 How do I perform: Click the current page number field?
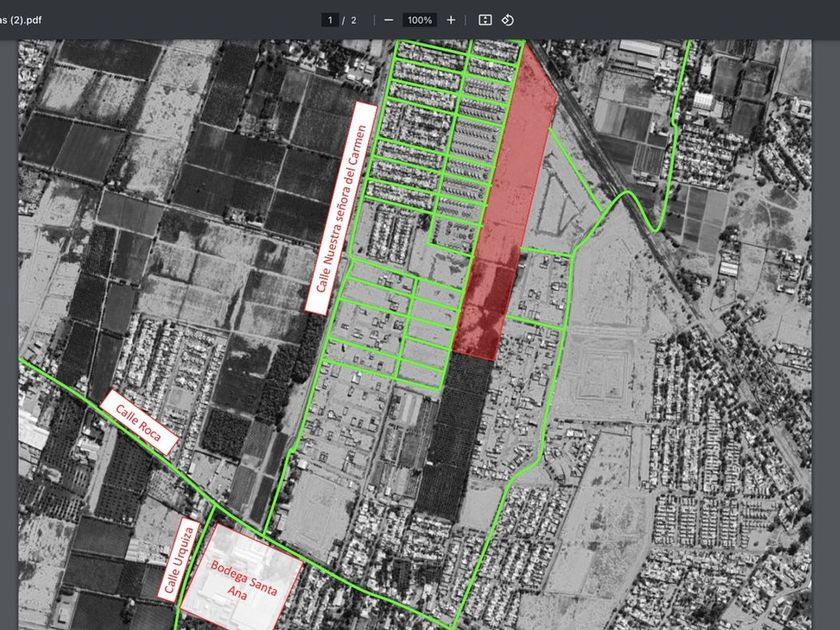[x=329, y=20]
